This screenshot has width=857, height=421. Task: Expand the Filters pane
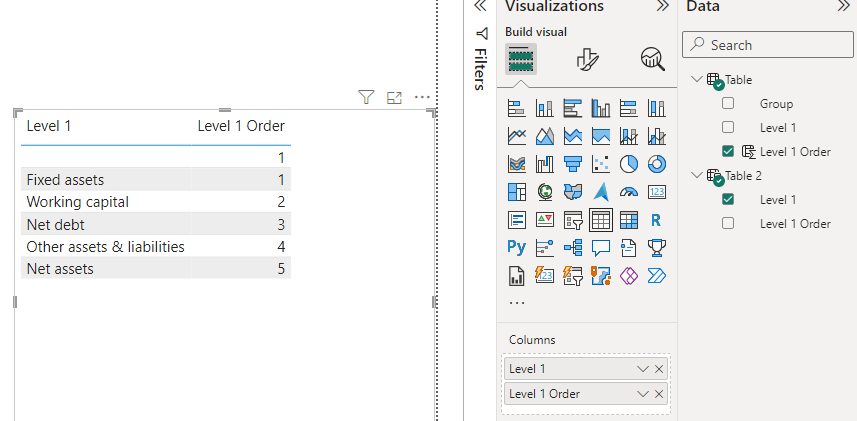click(x=480, y=6)
